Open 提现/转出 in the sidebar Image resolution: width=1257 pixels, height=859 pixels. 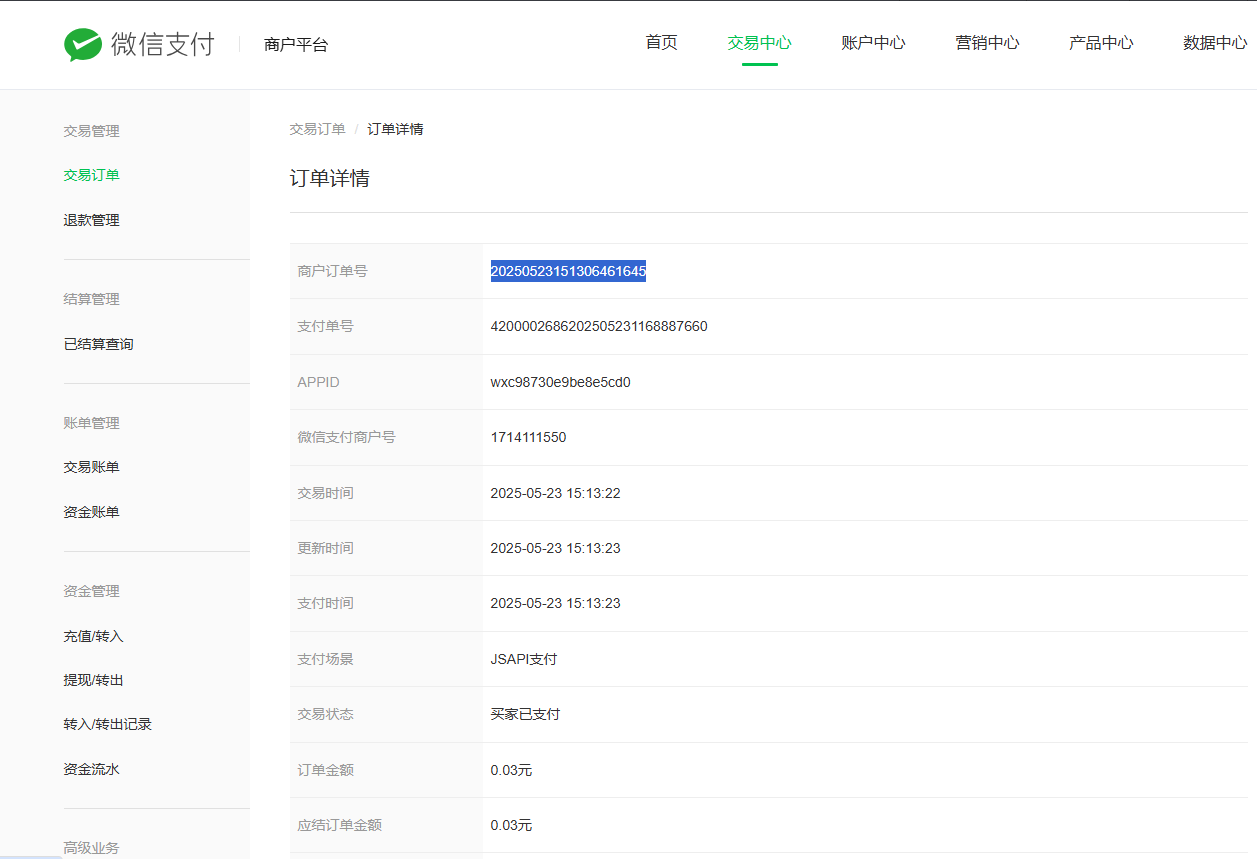tap(94, 680)
